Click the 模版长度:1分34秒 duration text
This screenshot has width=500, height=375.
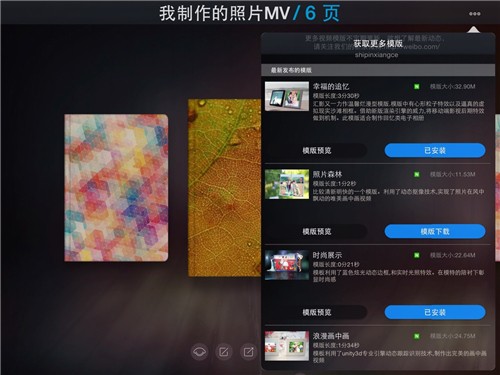pyautogui.click(x=336, y=345)
